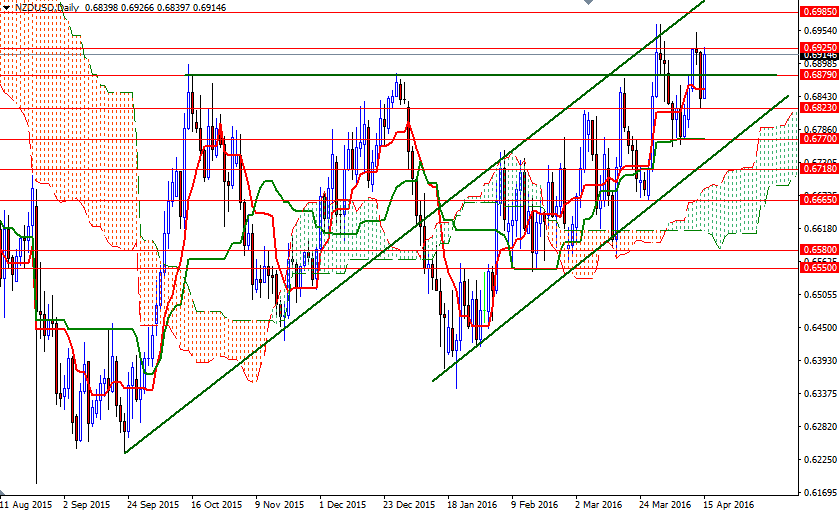Click the 0.62250 value on price axis
The height and width of the screenshot is (512, 839).
point(820,460)
